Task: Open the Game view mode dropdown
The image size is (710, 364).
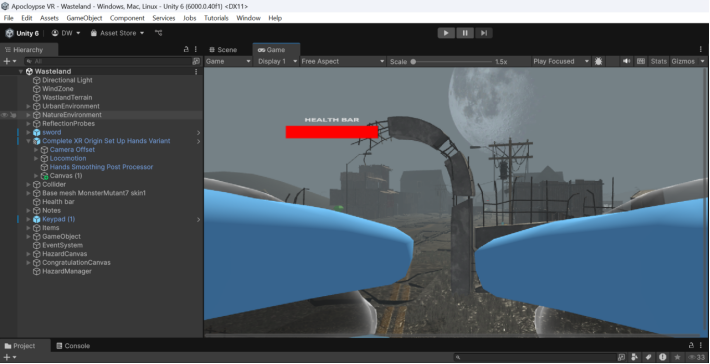Action: 228,61
